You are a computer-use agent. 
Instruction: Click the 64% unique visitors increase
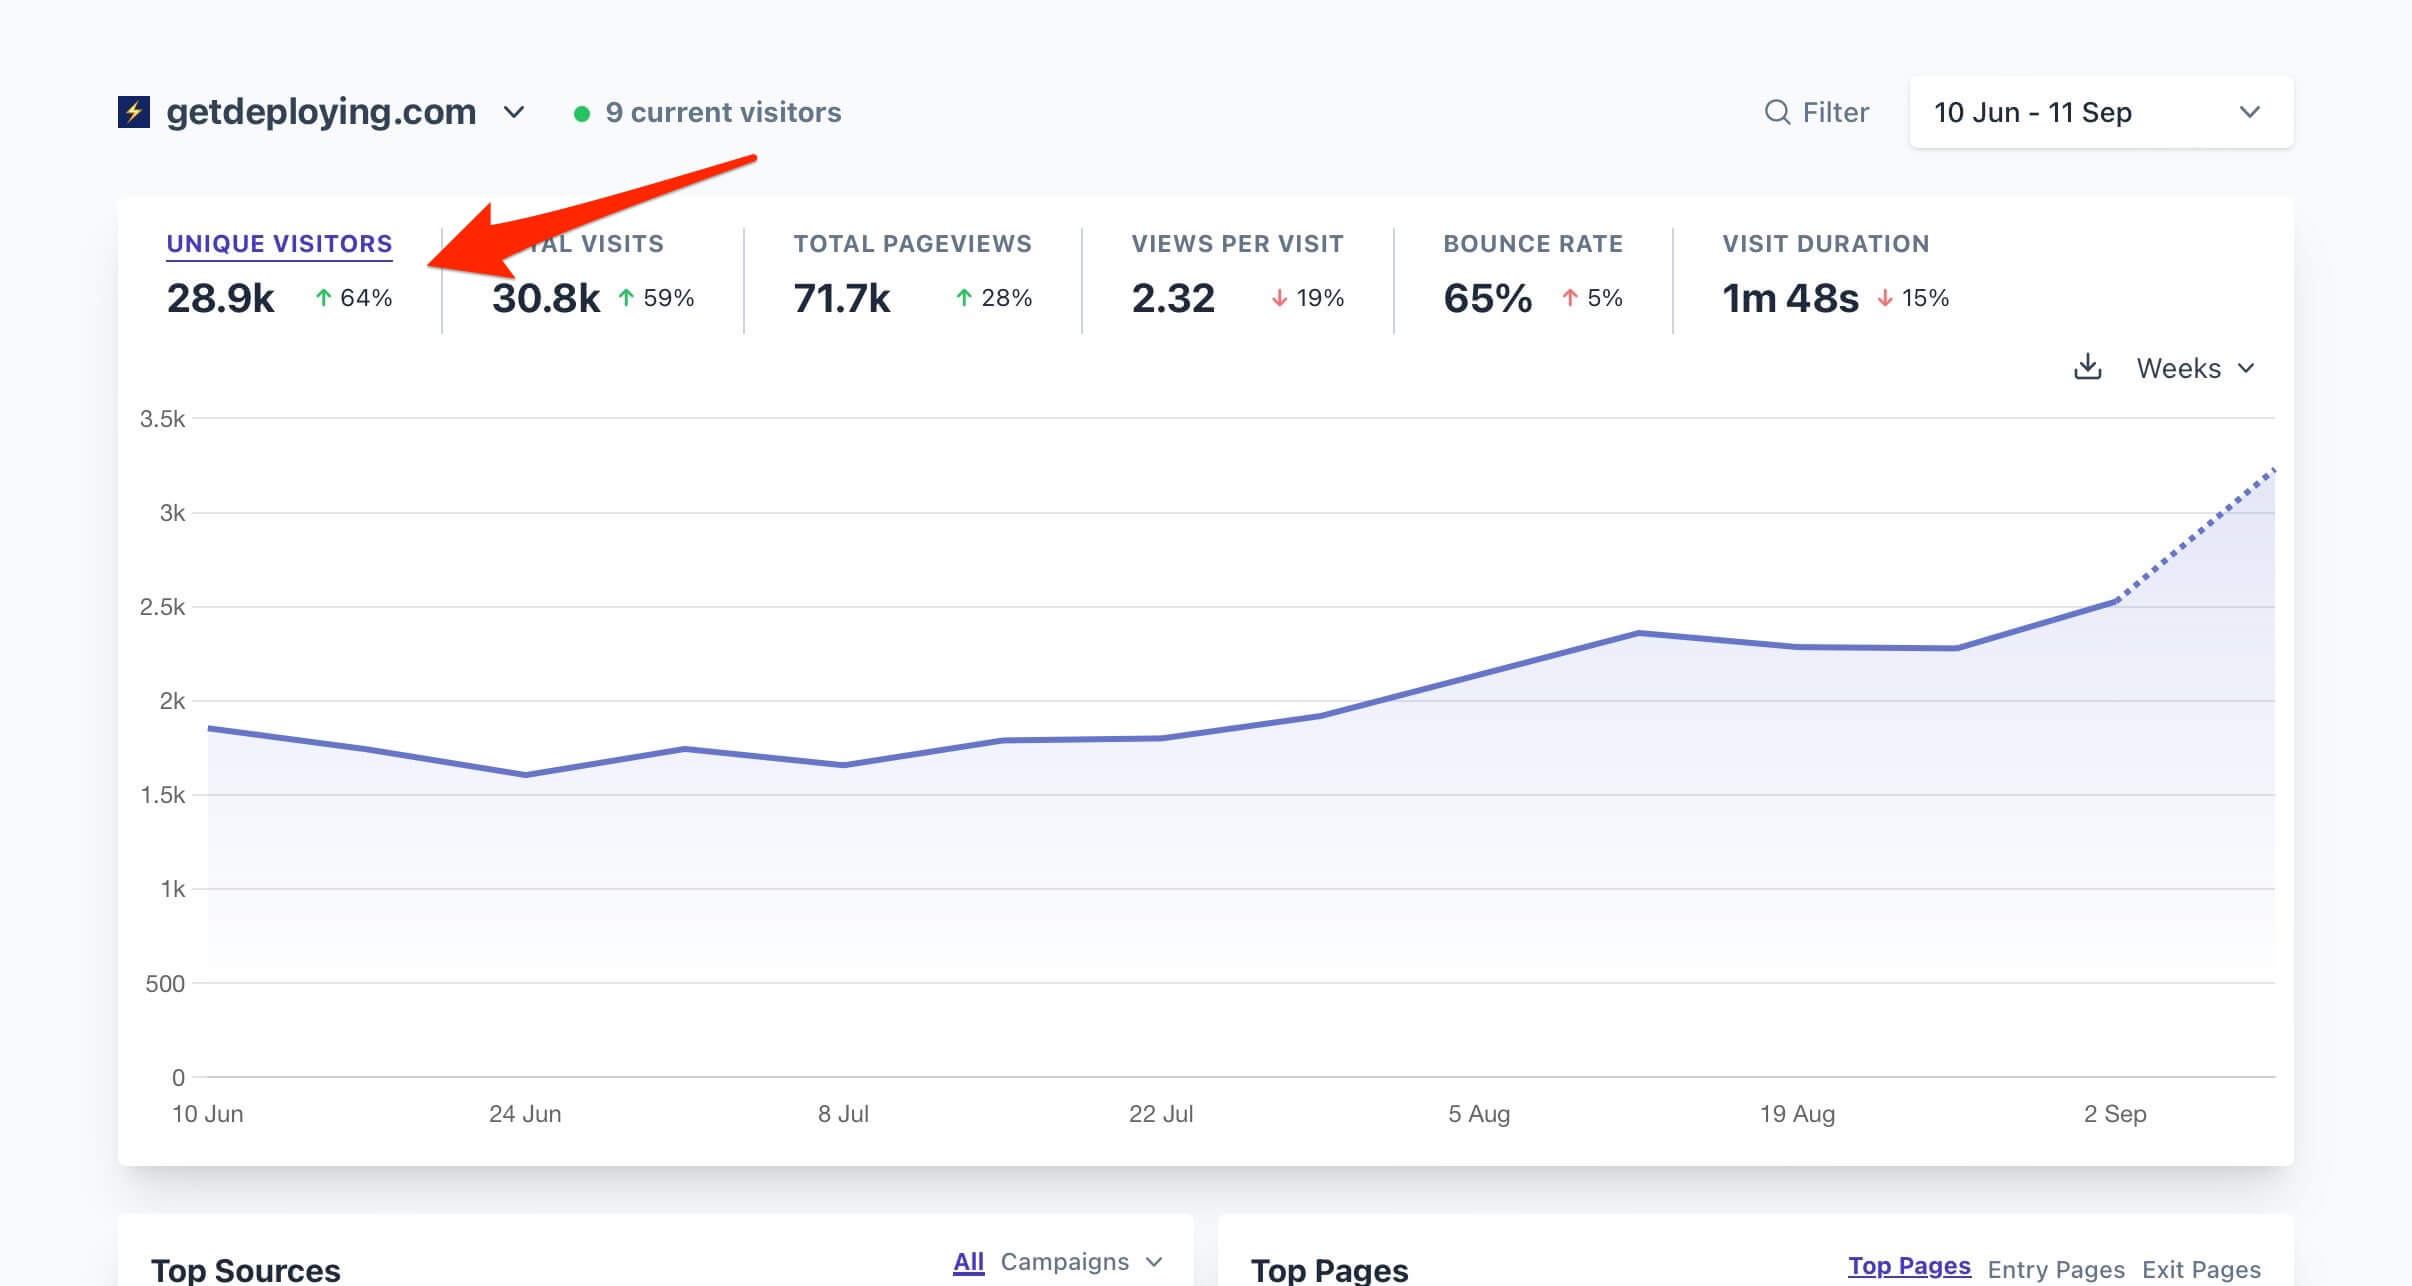click(354, 298)
